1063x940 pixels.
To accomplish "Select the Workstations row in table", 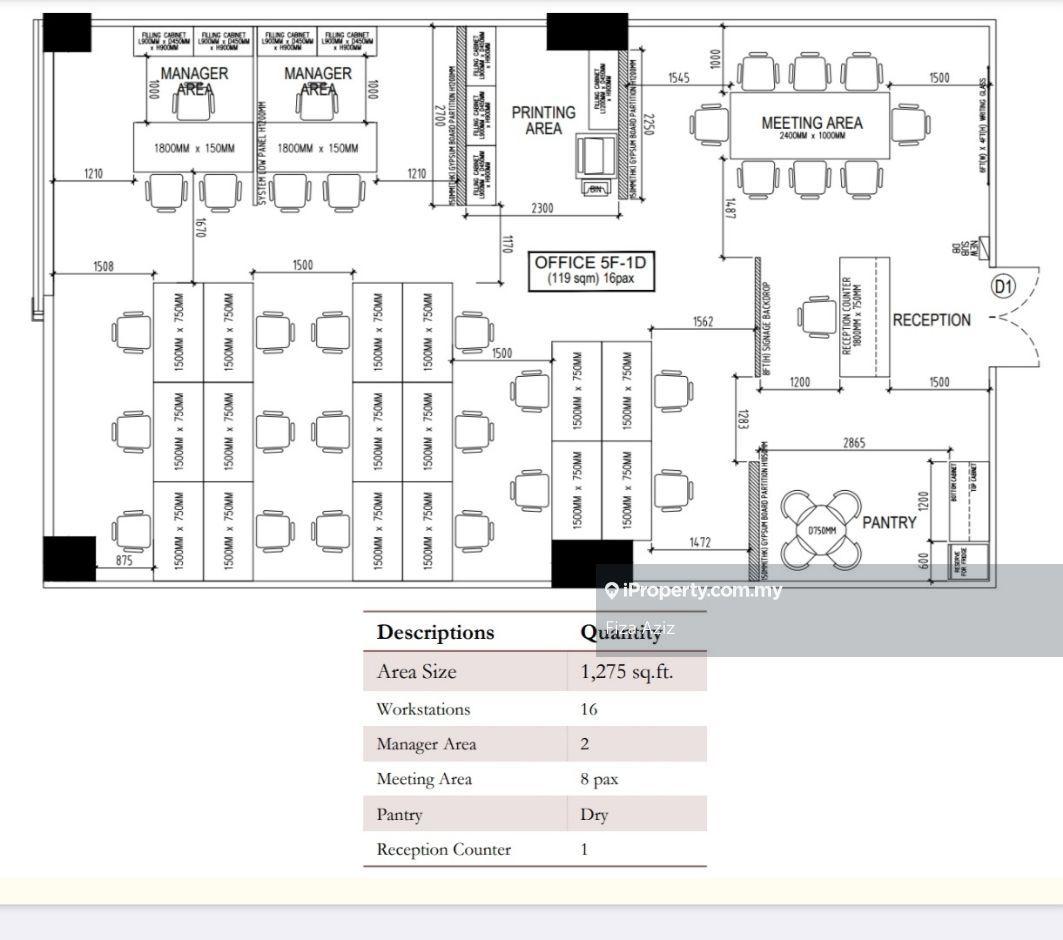I will 534,709.
